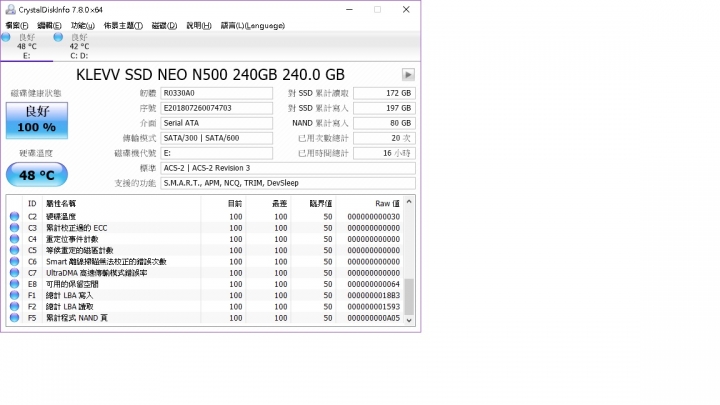
Task: Click the status circle of row C7
Action: click(14, 273)
